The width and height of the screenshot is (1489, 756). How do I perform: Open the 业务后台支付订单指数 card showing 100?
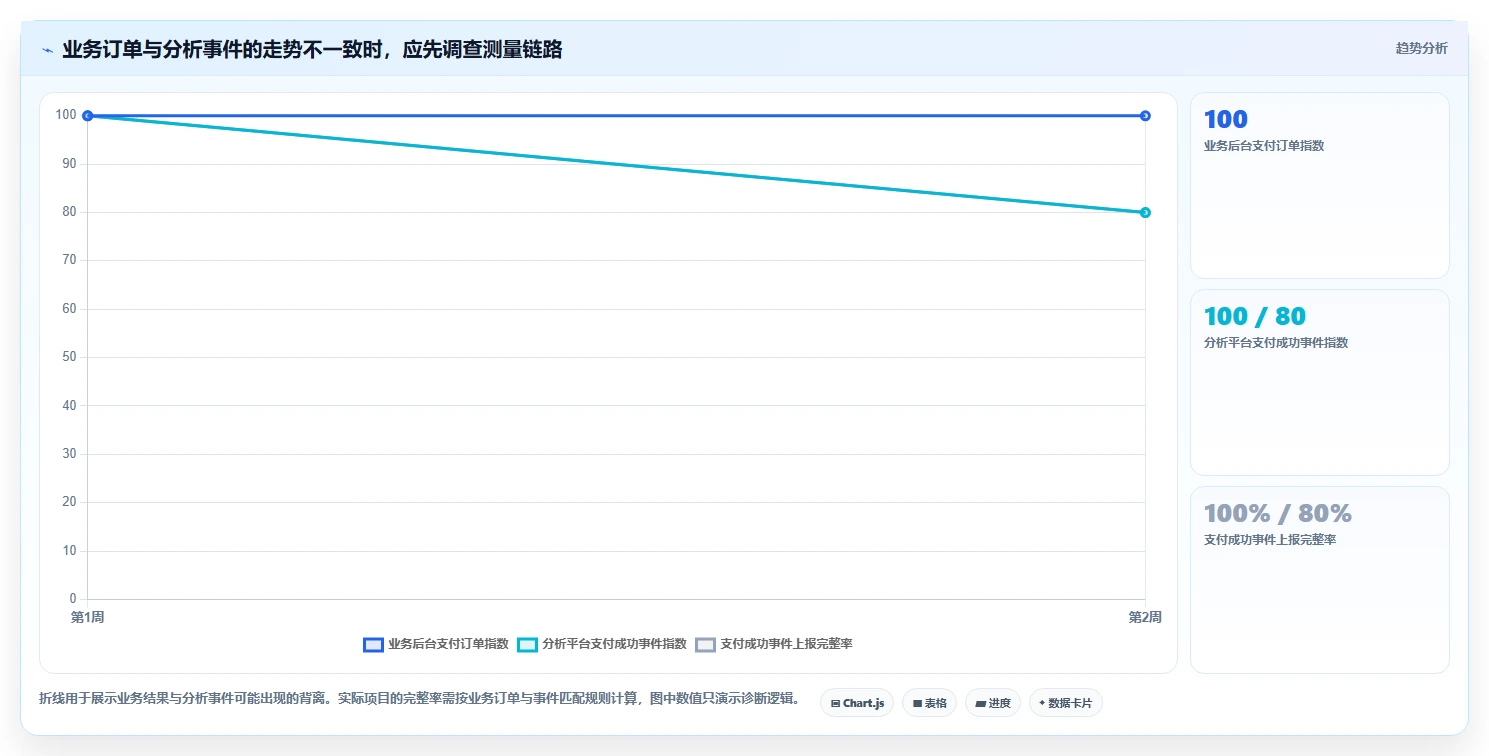point(1319,185)
